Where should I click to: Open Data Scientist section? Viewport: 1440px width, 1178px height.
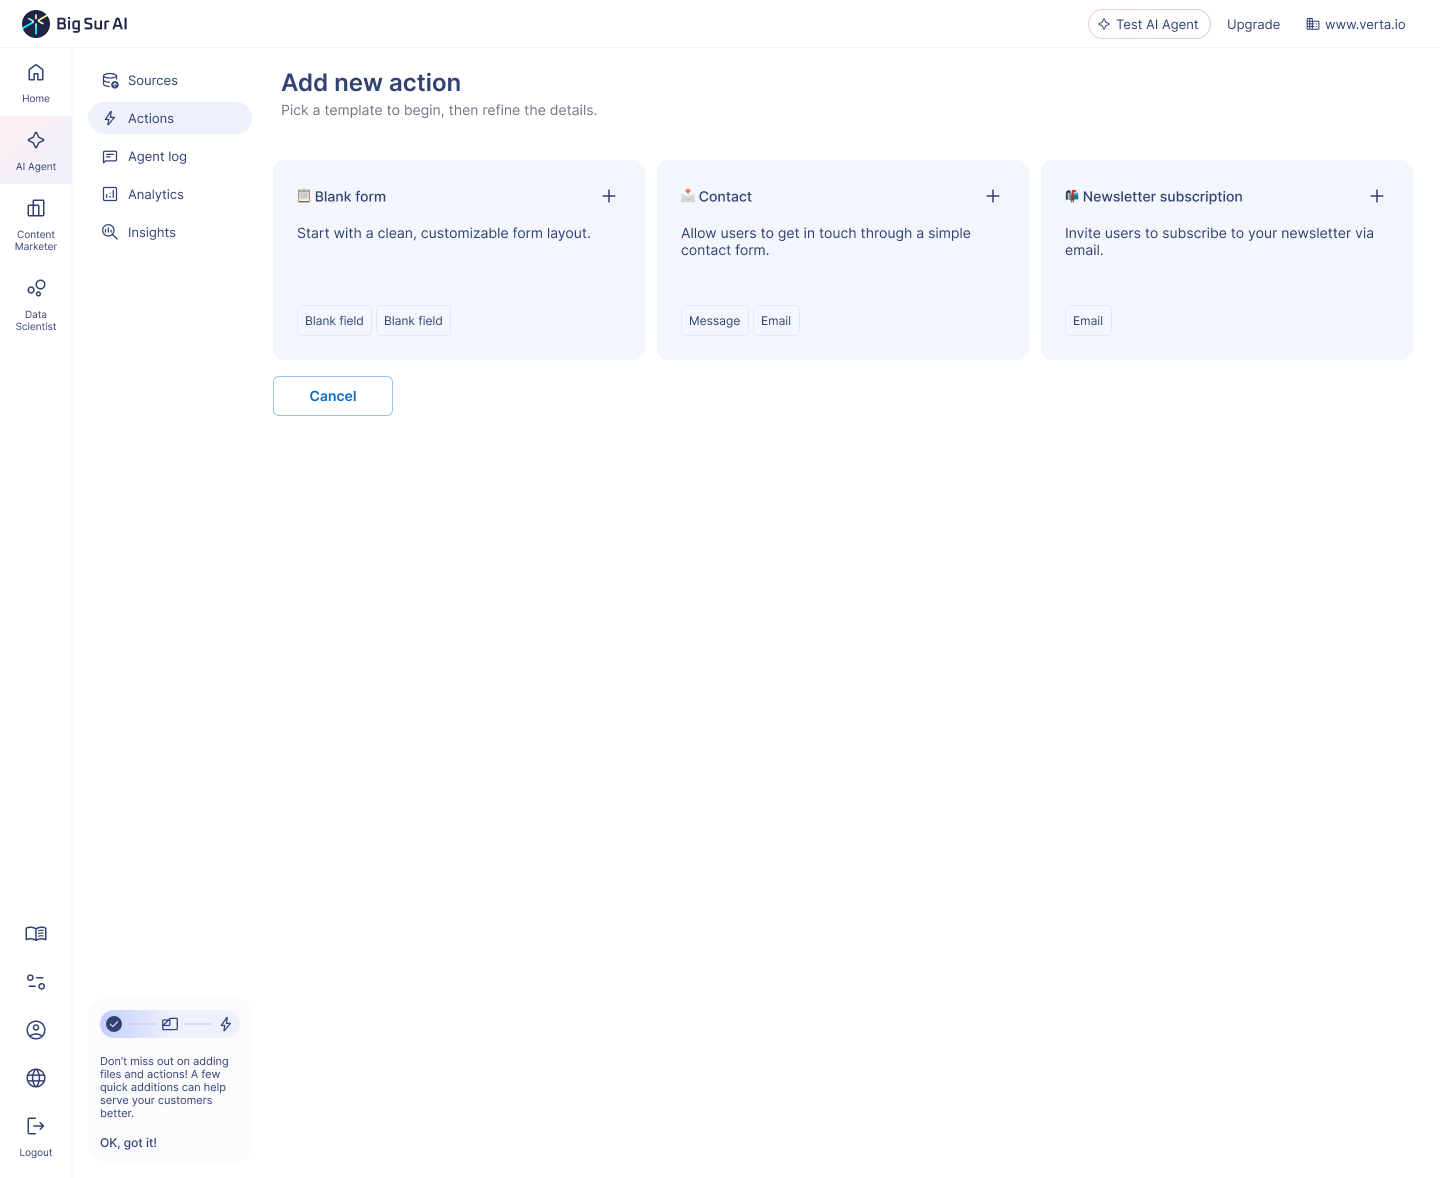36,302
